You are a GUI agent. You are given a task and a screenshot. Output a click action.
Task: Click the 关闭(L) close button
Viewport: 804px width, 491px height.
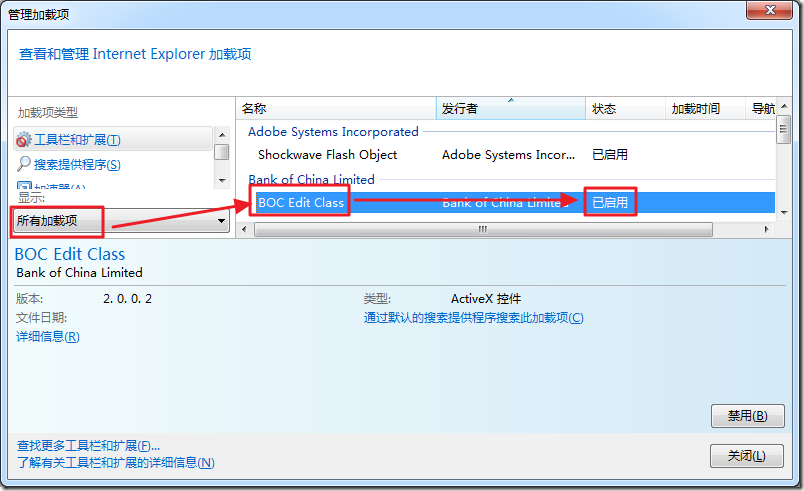747,456
